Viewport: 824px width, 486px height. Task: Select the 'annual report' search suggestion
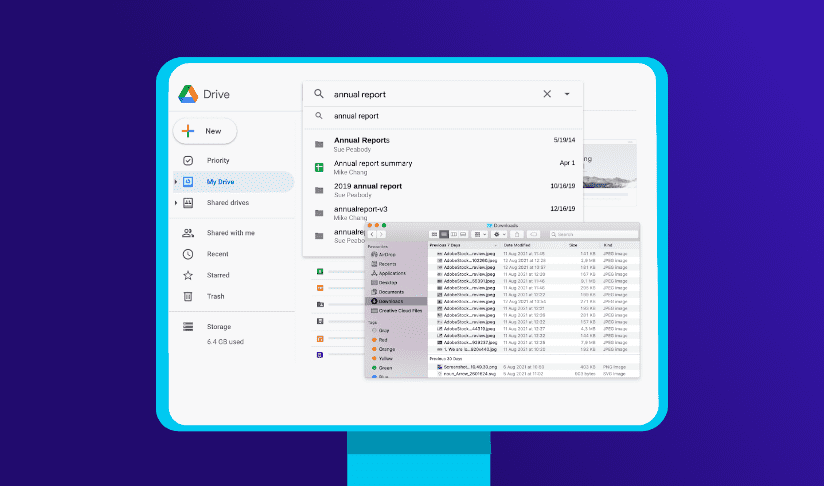(356, 116)
